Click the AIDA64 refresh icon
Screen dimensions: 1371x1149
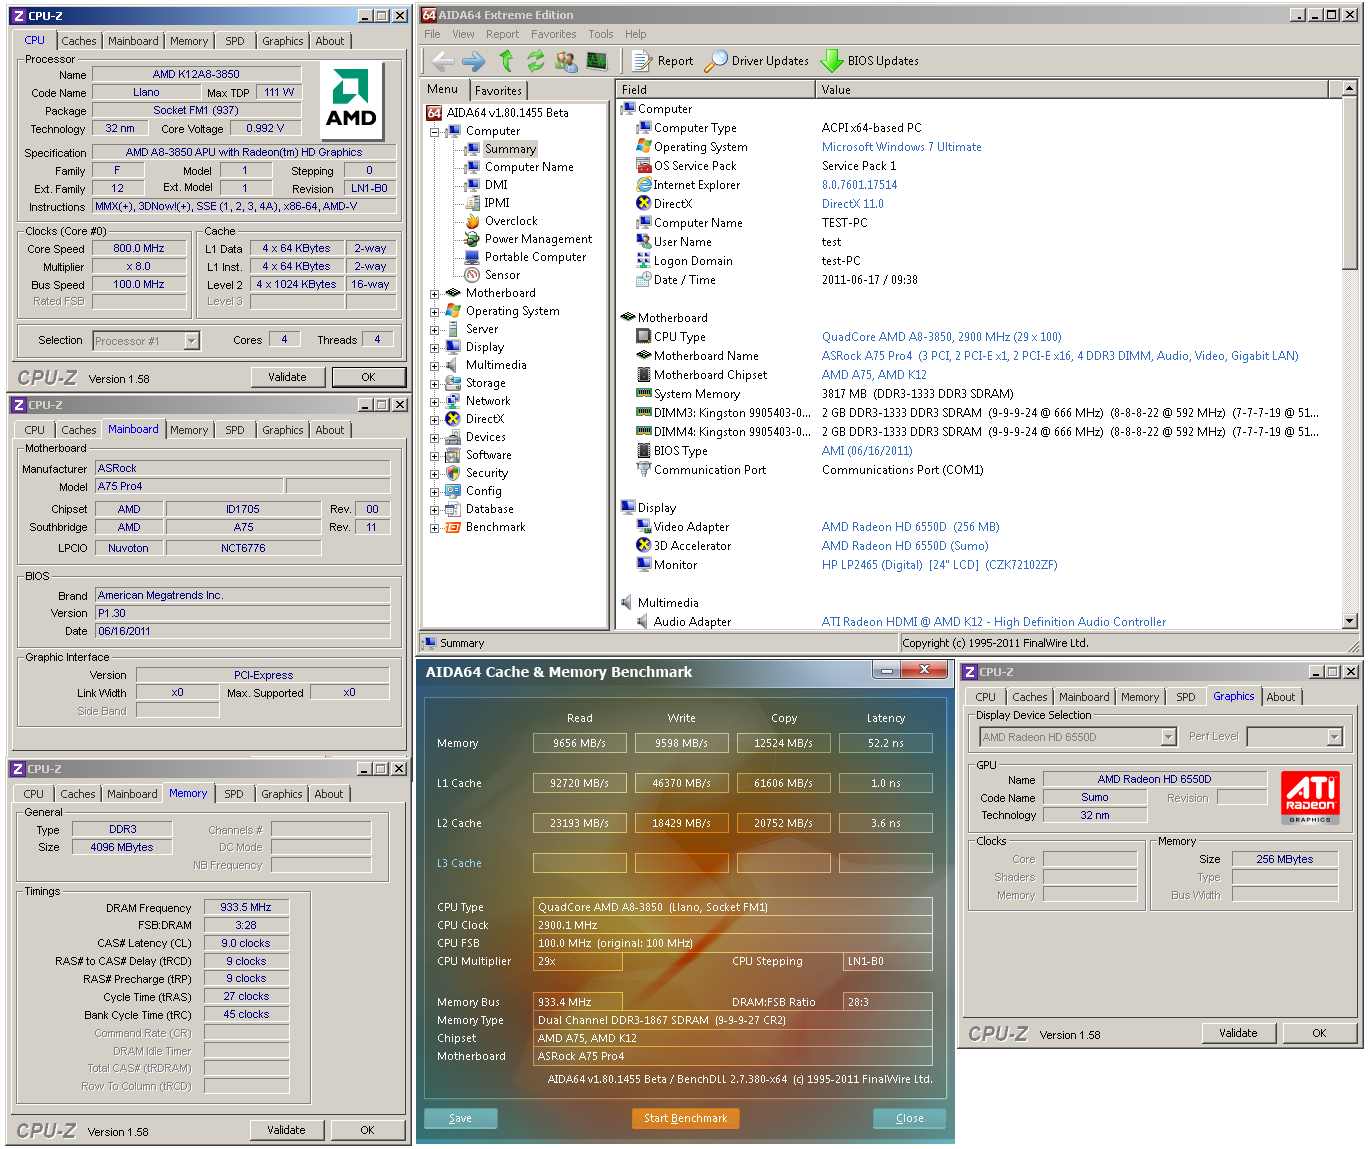point(536,61)
